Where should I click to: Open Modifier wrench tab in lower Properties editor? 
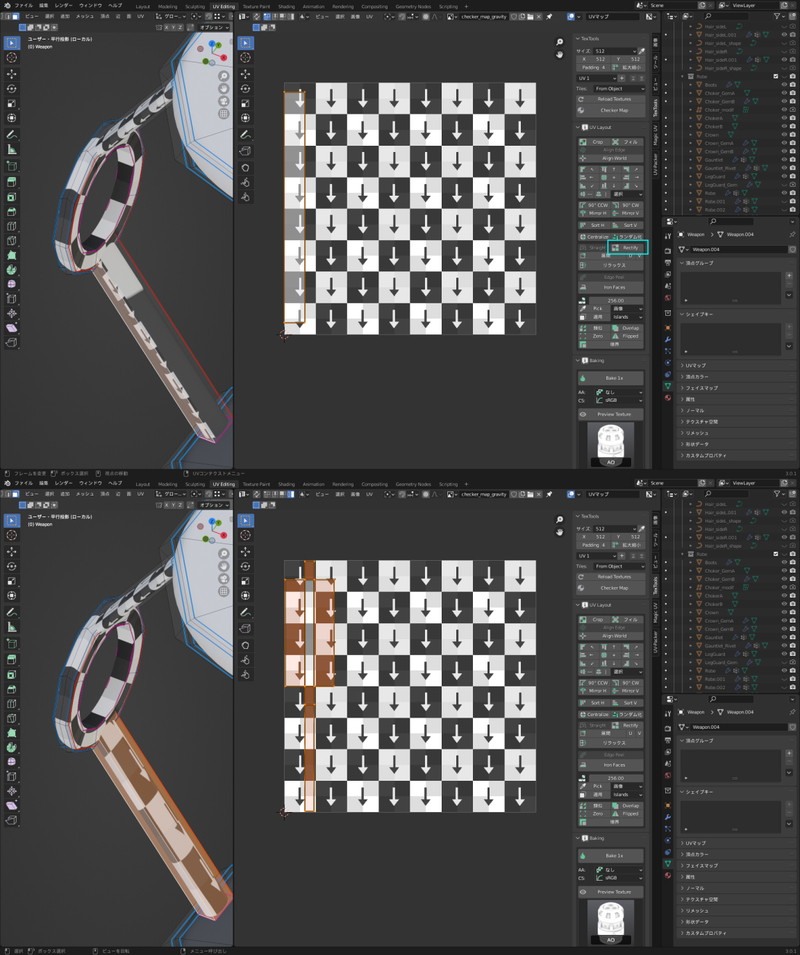(x=668, y=817)
